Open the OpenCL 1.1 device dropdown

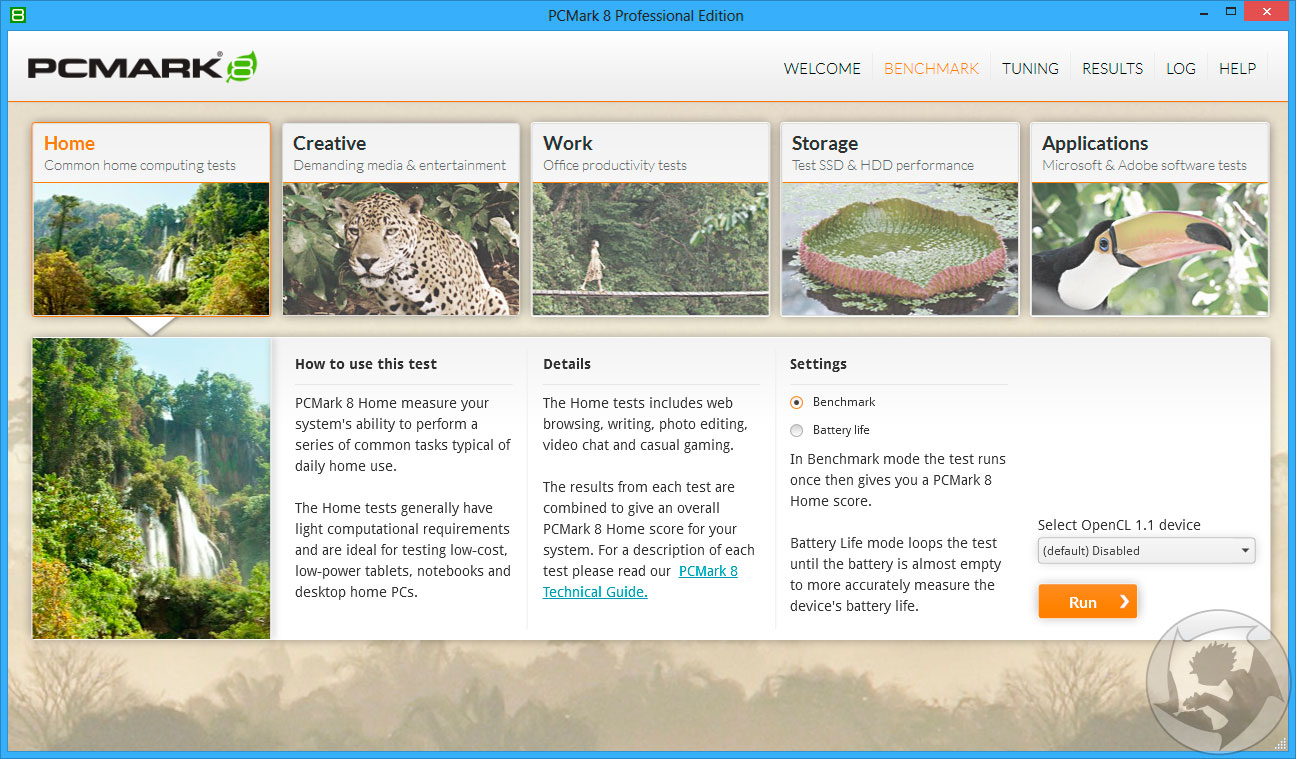(x=1146, y=551)
